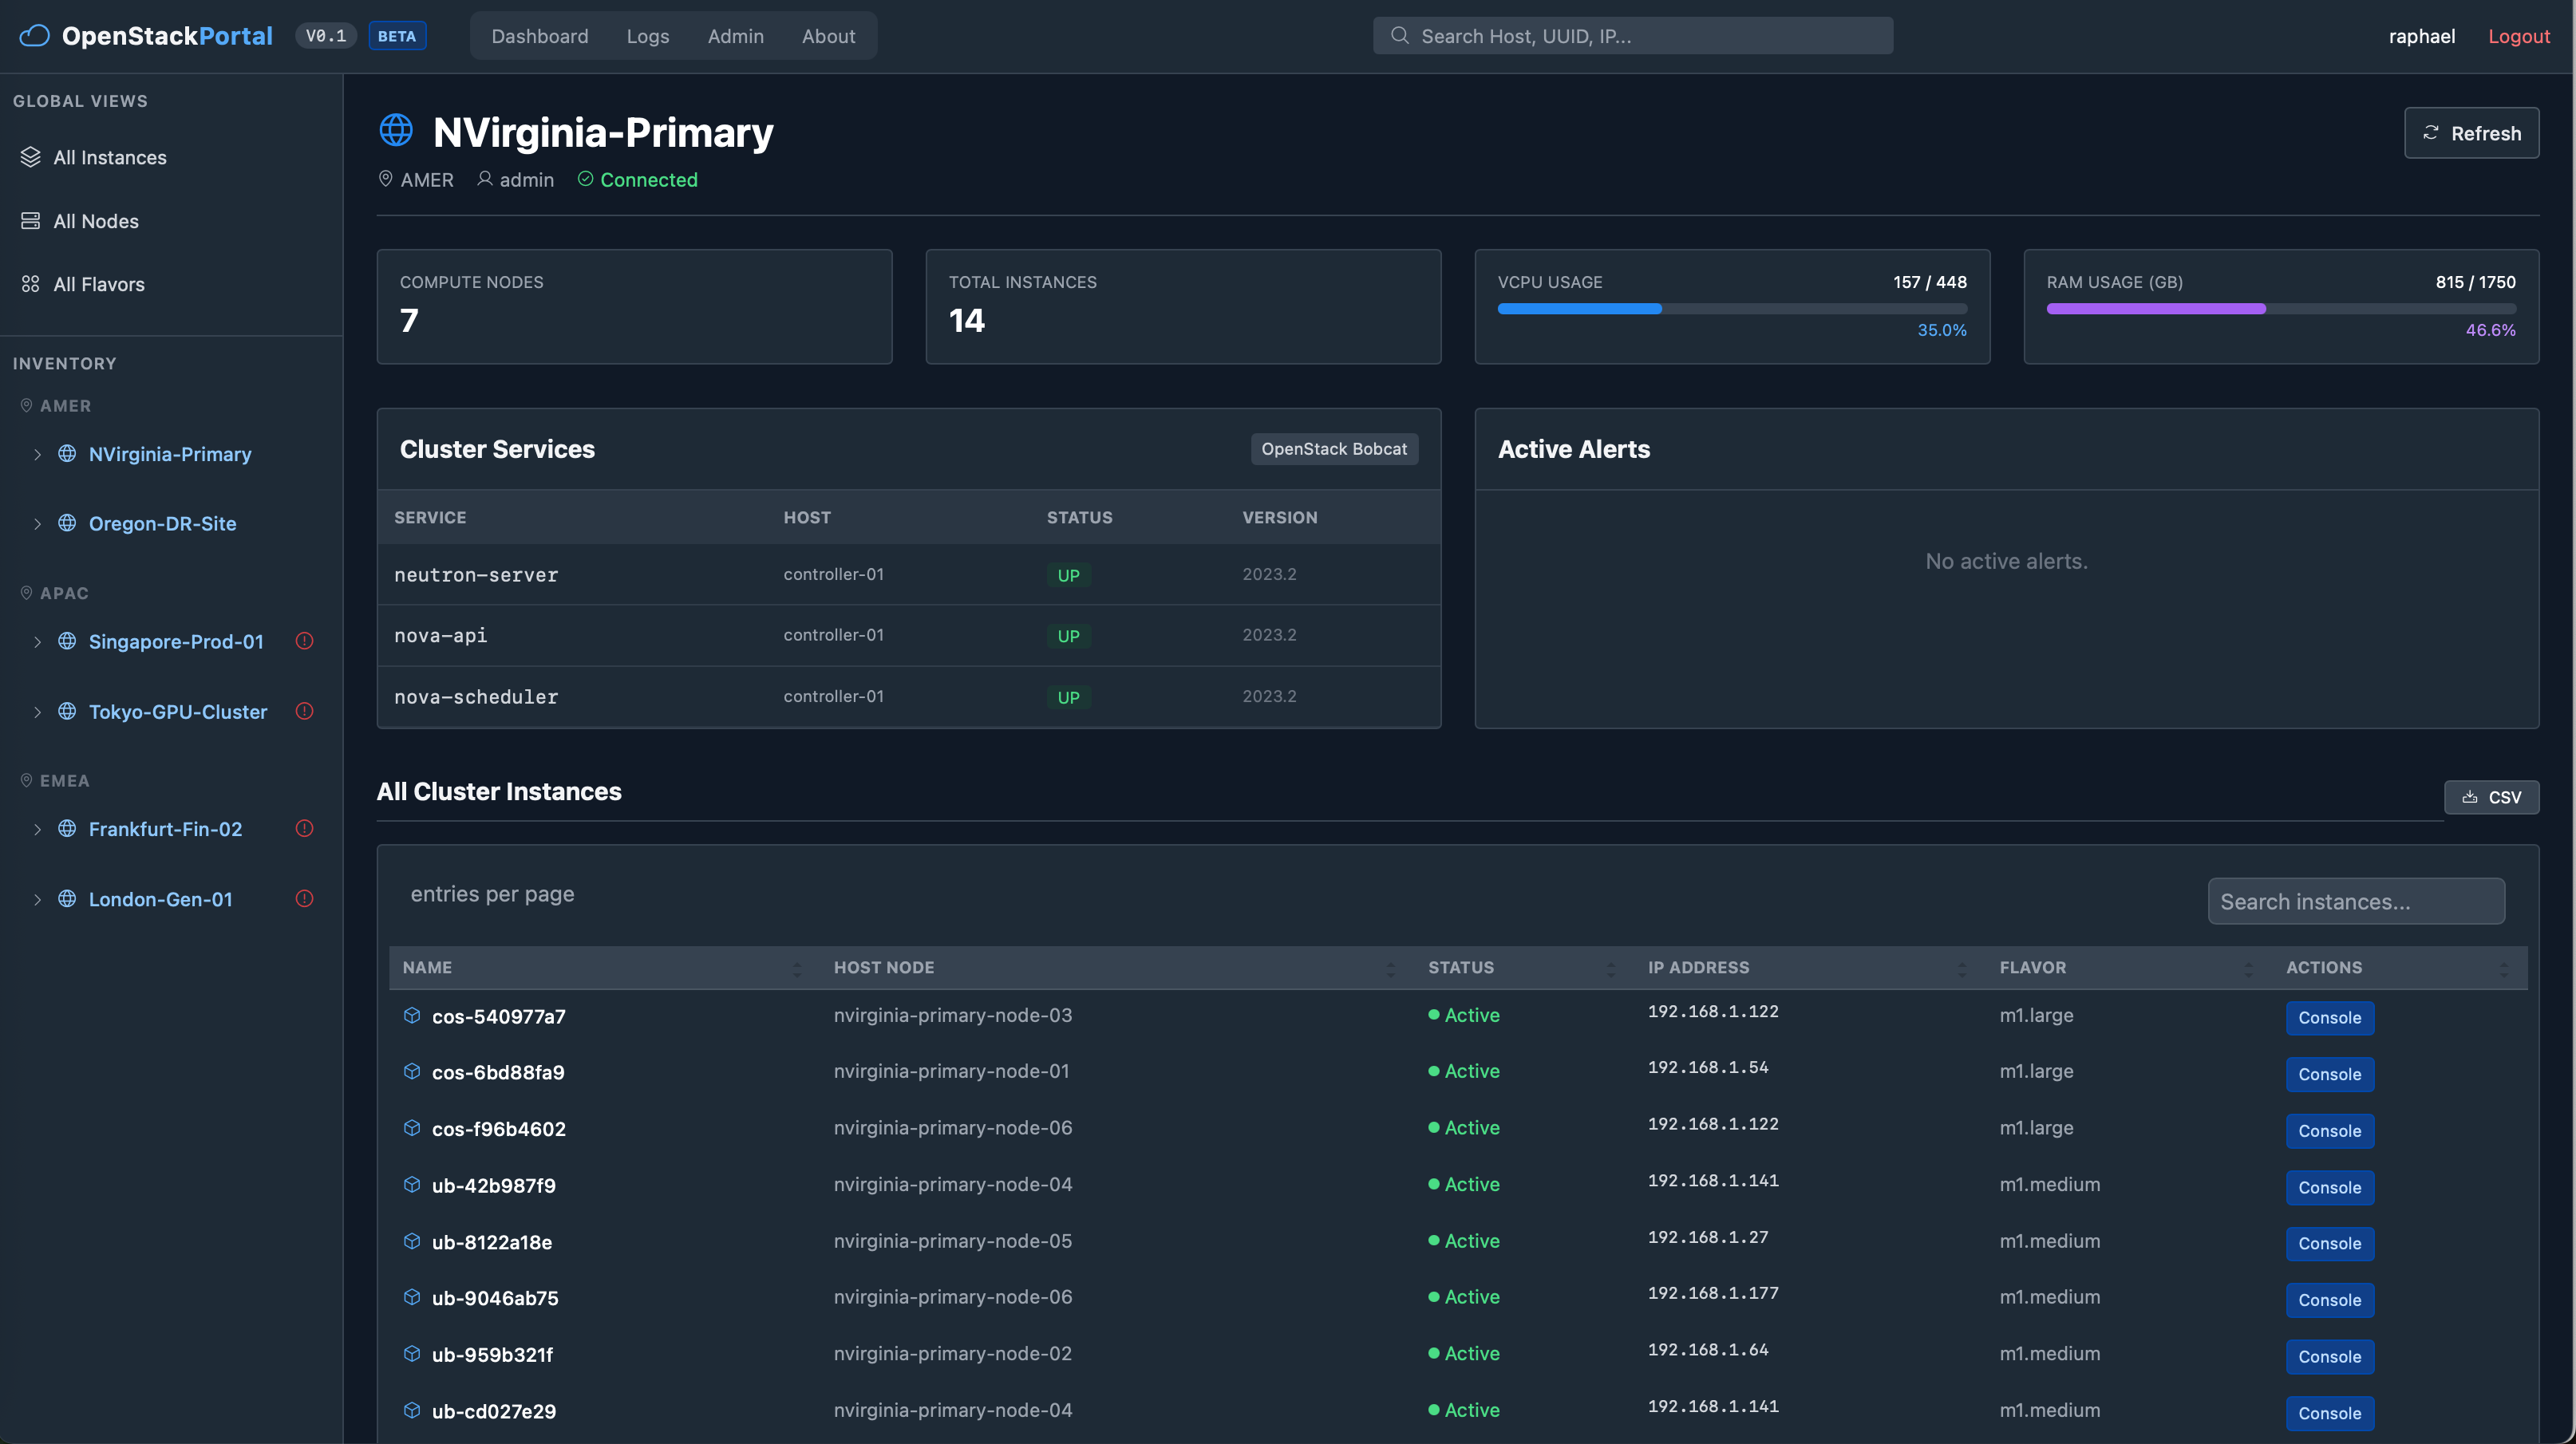This screenshot has width=2576, height=1444.
Task: Focus the Search instances input field
Action: pos(2356,901)
